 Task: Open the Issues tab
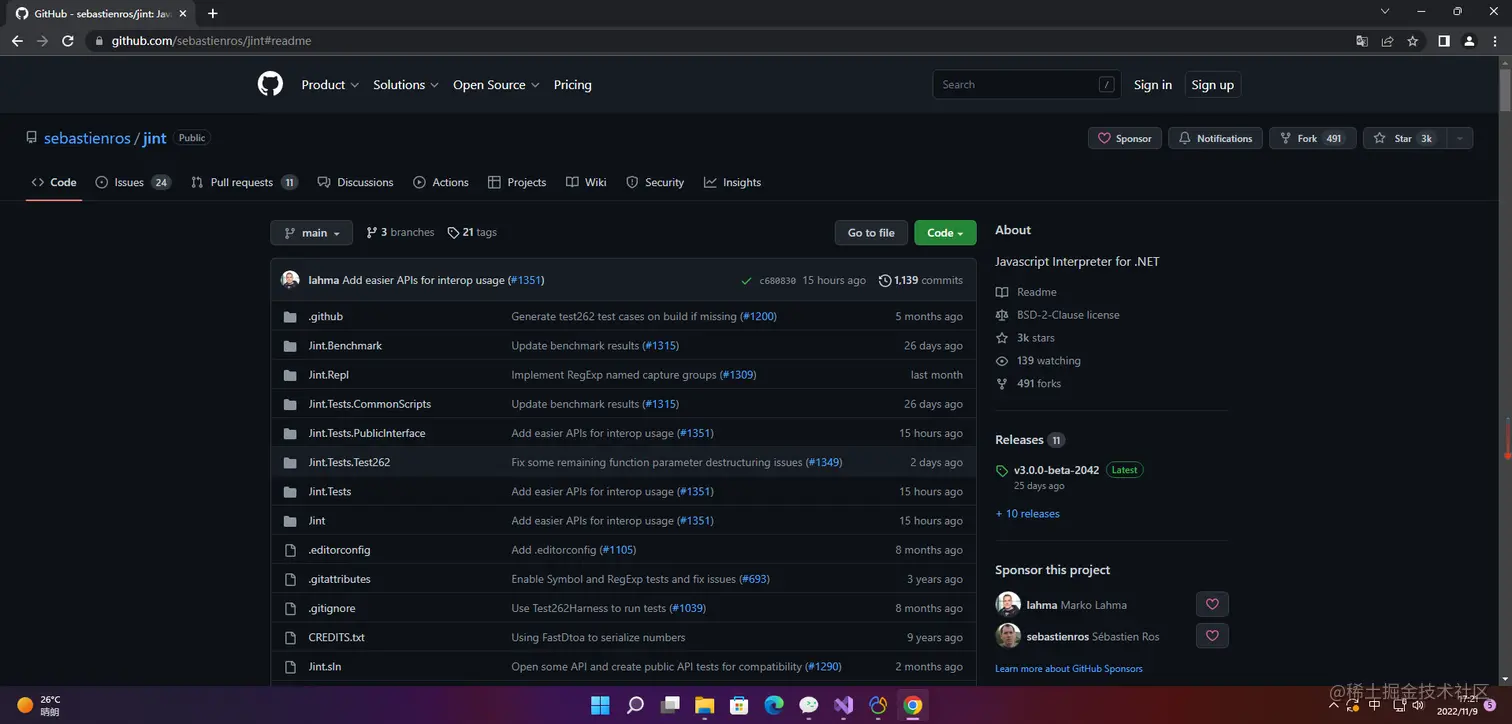(133, 182)
